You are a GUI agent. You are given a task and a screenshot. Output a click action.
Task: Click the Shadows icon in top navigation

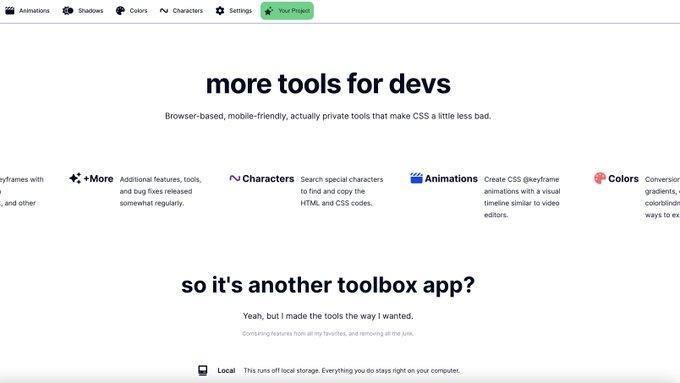[68, 10]
